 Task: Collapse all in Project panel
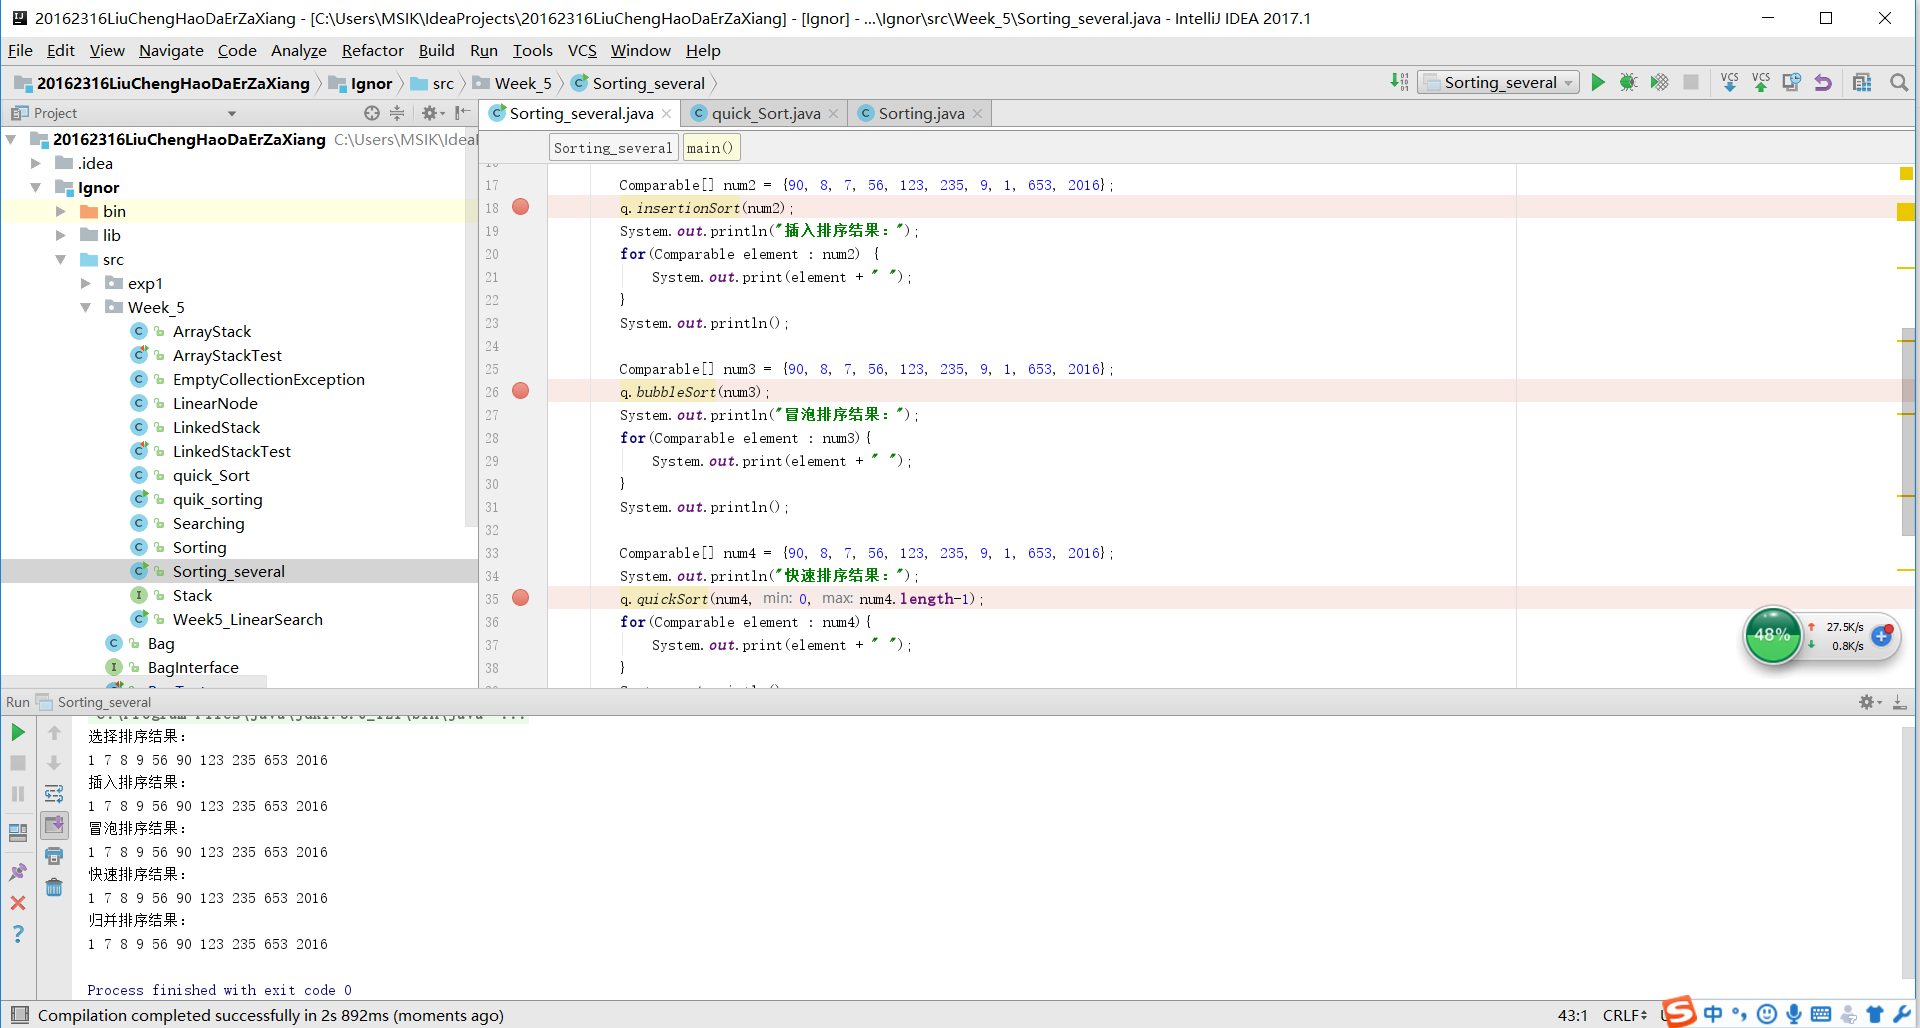(x=397, y=113)
